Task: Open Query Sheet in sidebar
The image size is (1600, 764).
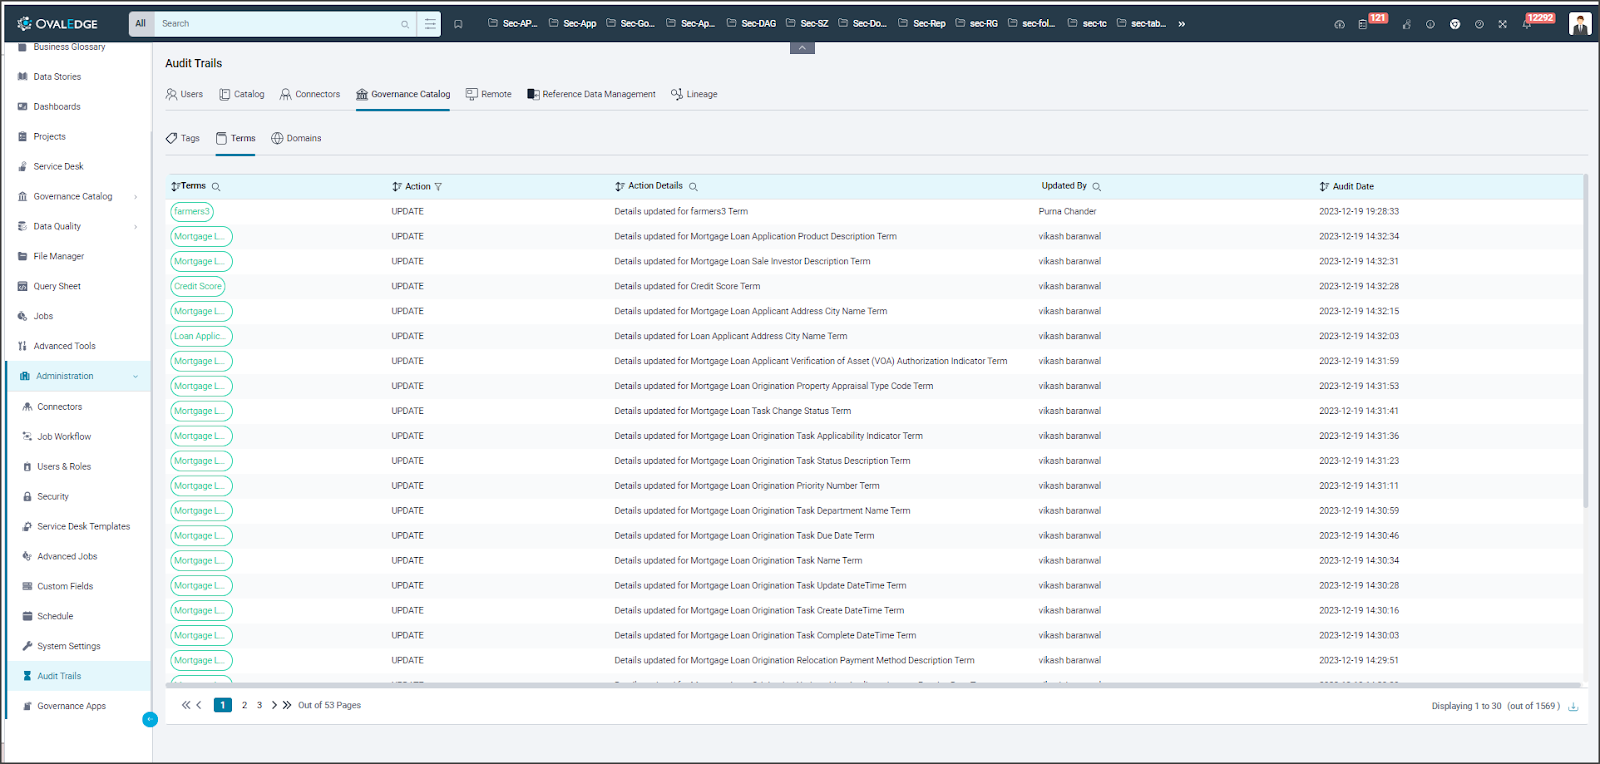Action: (57, 287)
